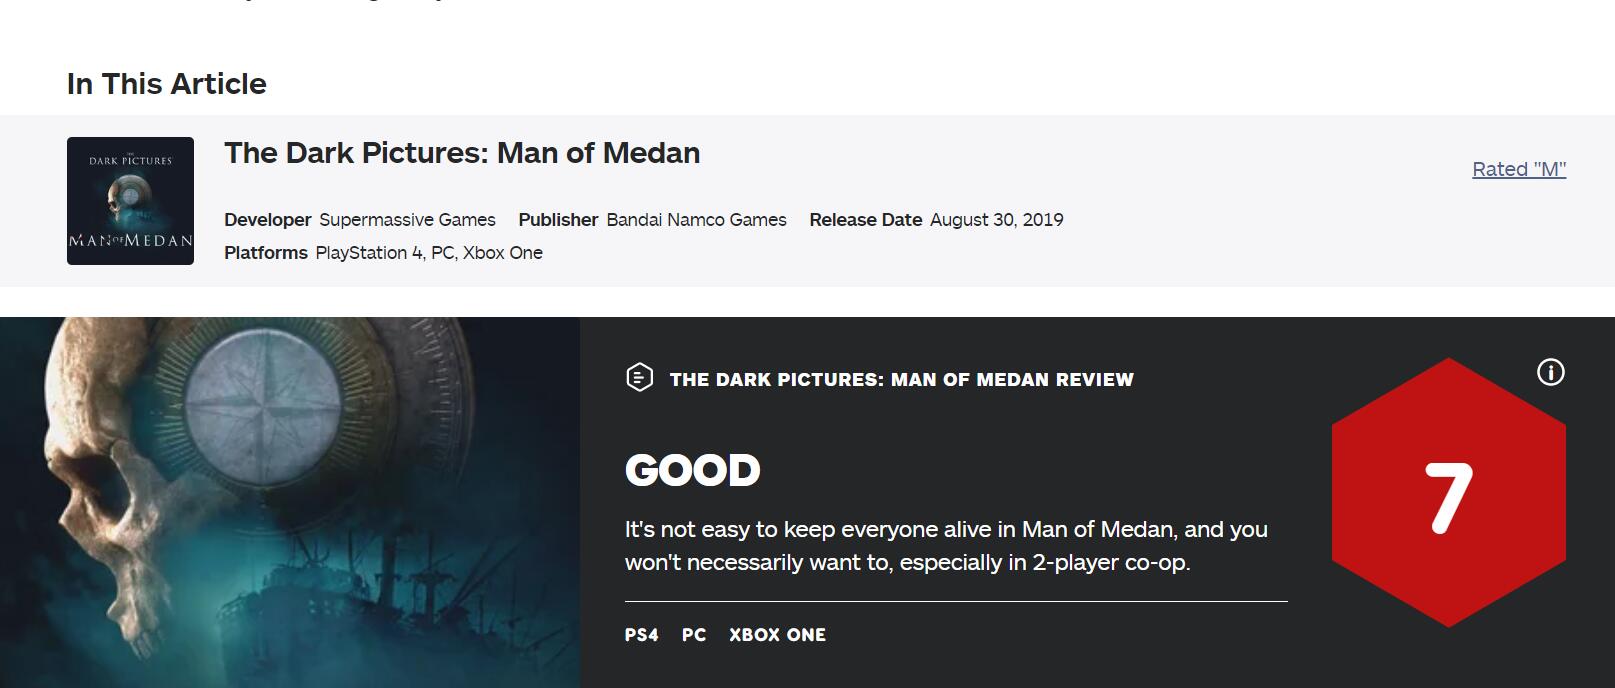Open the Man of Medan cover thumbnail
Viewport: 1615px width, 688px height.
(130, 201)
